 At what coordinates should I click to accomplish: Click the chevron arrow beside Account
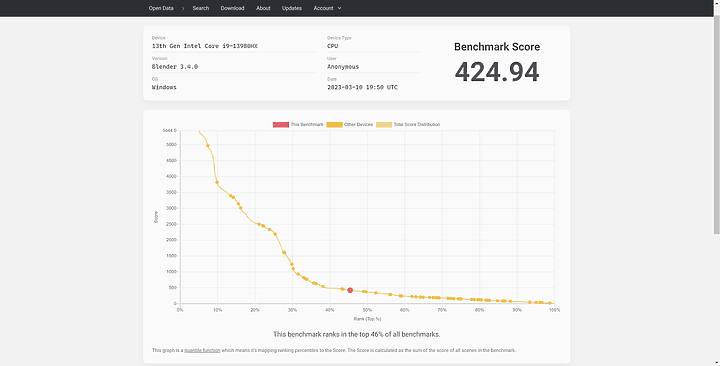(339, 8)
